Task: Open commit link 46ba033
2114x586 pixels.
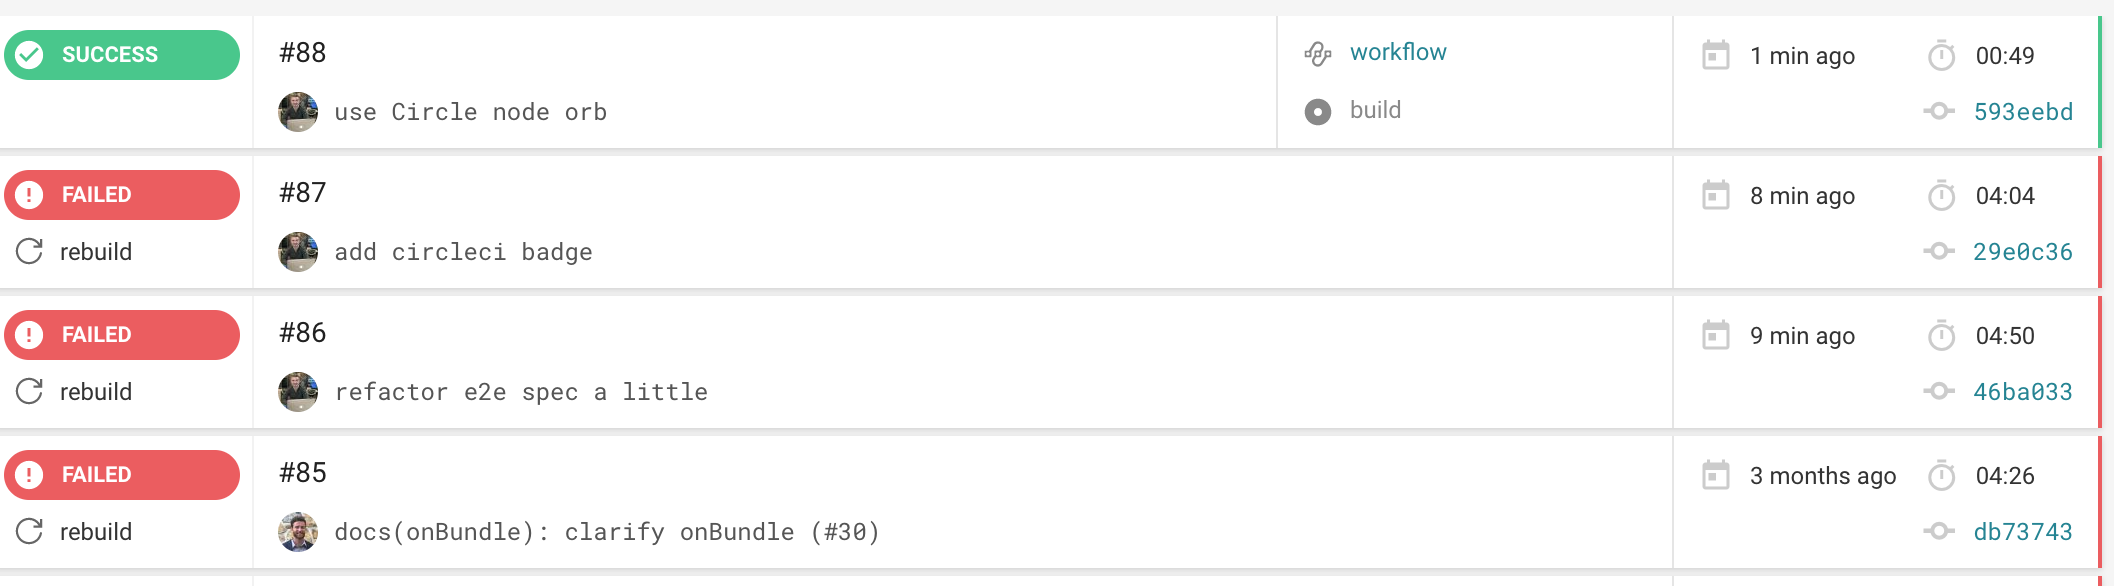Action: click(x=2022, y=392)
